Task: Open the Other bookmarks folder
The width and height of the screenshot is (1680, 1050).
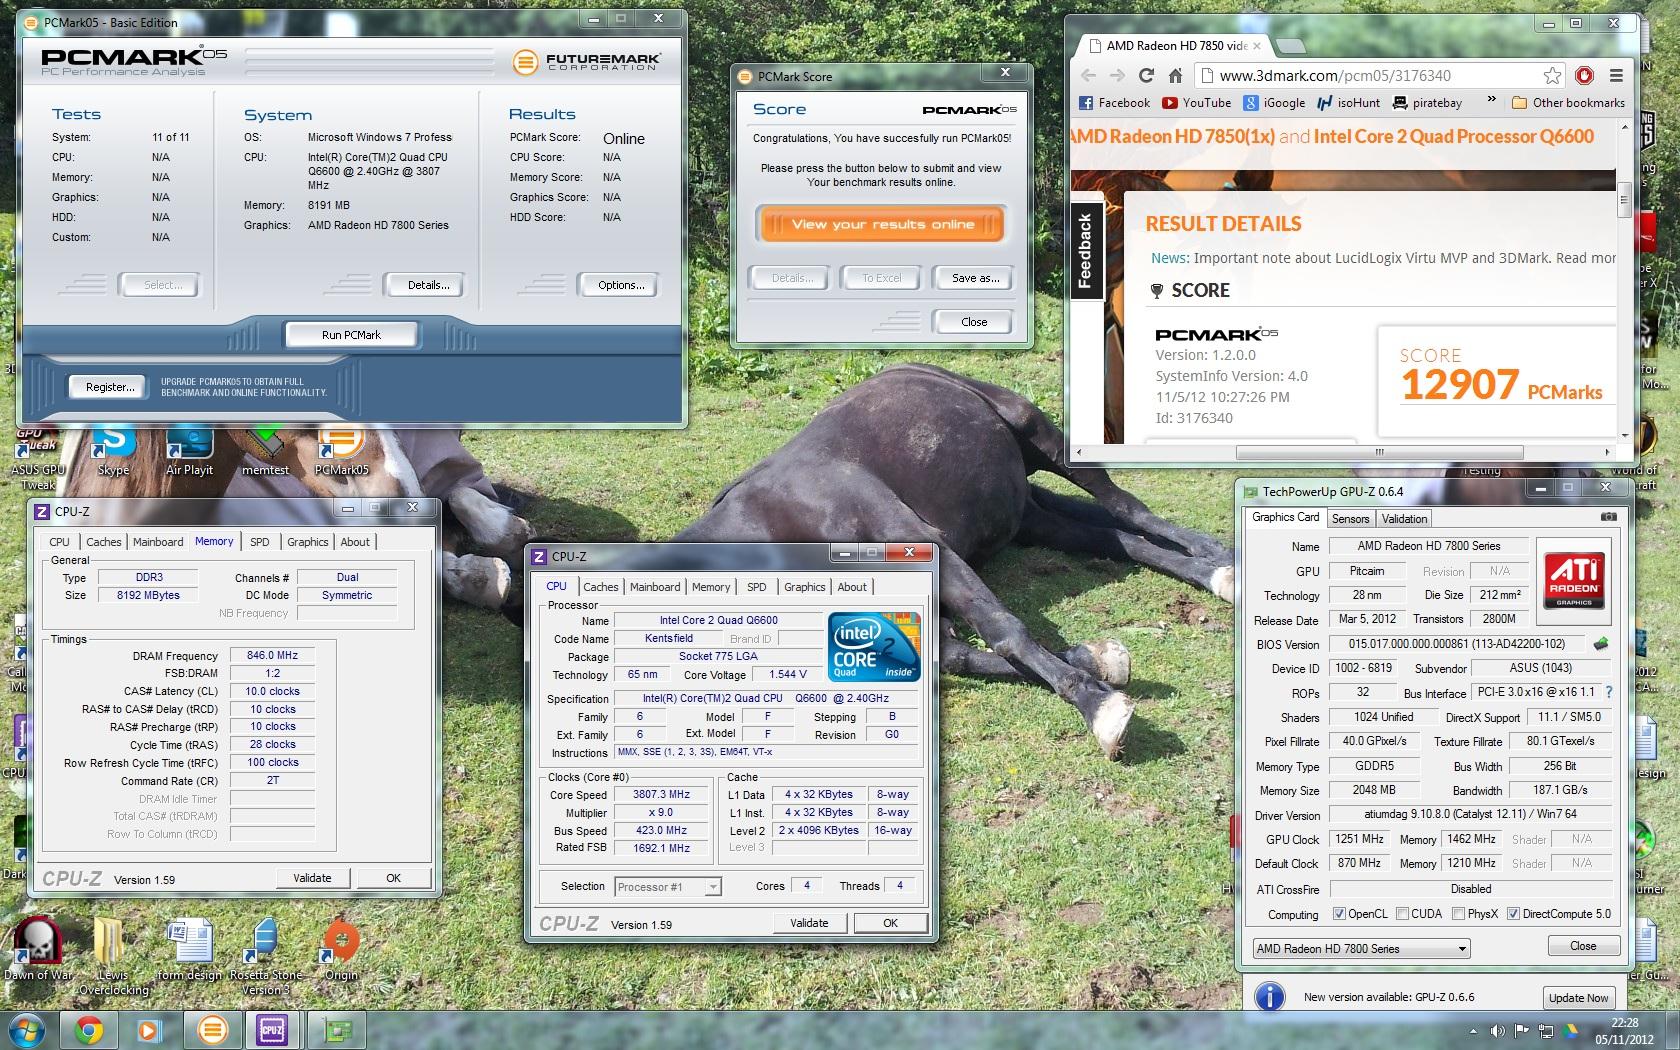Action: 1569,102
